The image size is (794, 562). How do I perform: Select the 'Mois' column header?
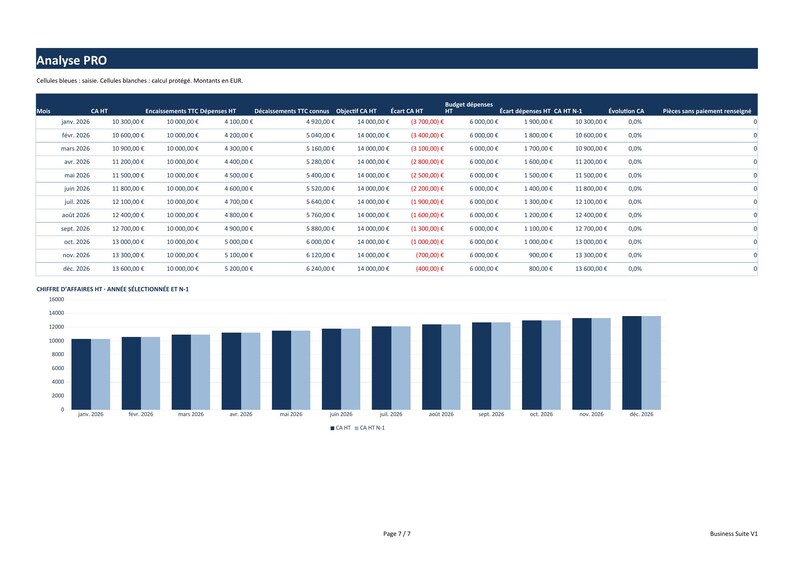pos(44,111)
